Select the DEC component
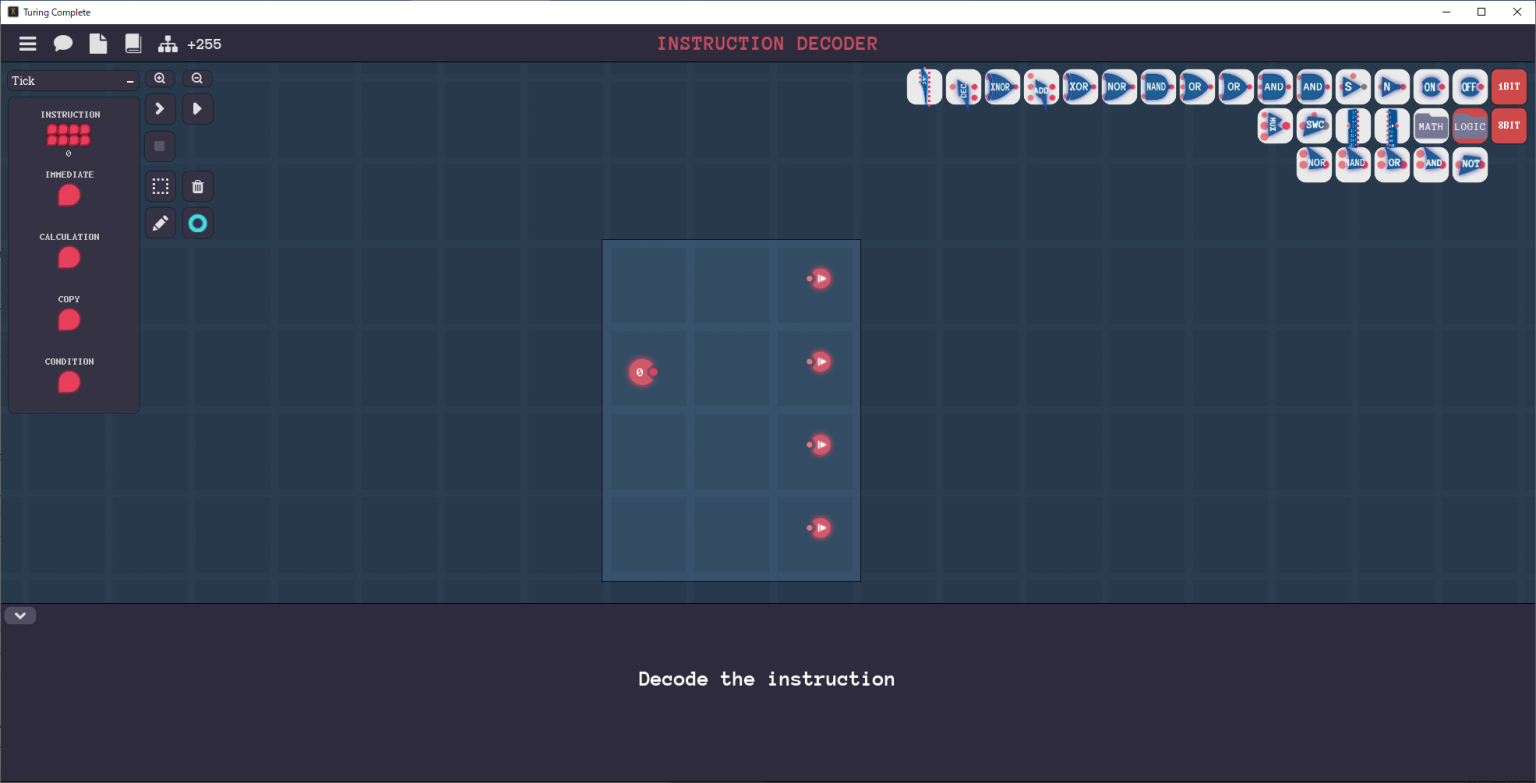Image resolution: width=1536 pixels, height=783 pixels. click(963, 86)
